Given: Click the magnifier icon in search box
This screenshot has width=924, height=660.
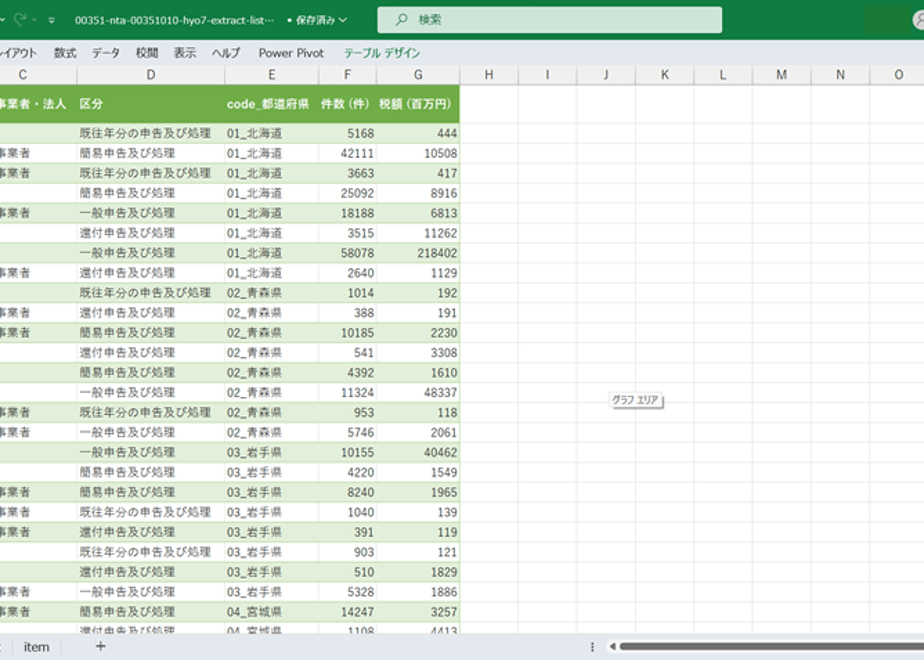Looking at the screenshot, I should pyautogui.click(x=401, y=20).
